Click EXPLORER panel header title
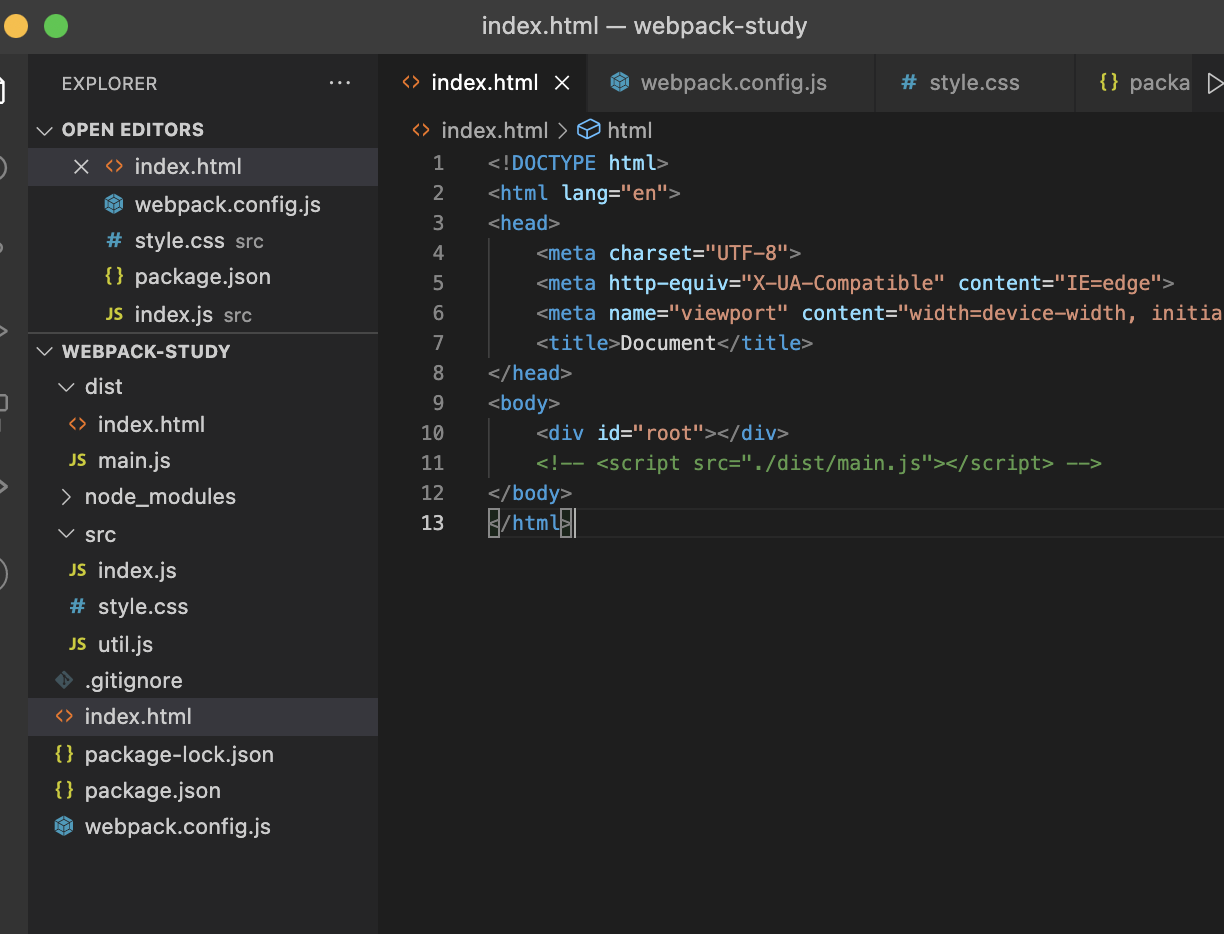 109,84
